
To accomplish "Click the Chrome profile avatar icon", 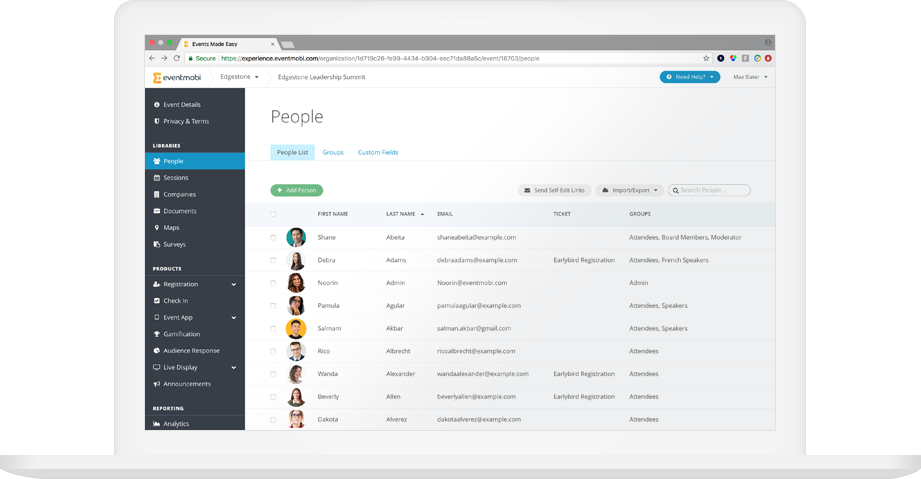I will pos(768,42).
